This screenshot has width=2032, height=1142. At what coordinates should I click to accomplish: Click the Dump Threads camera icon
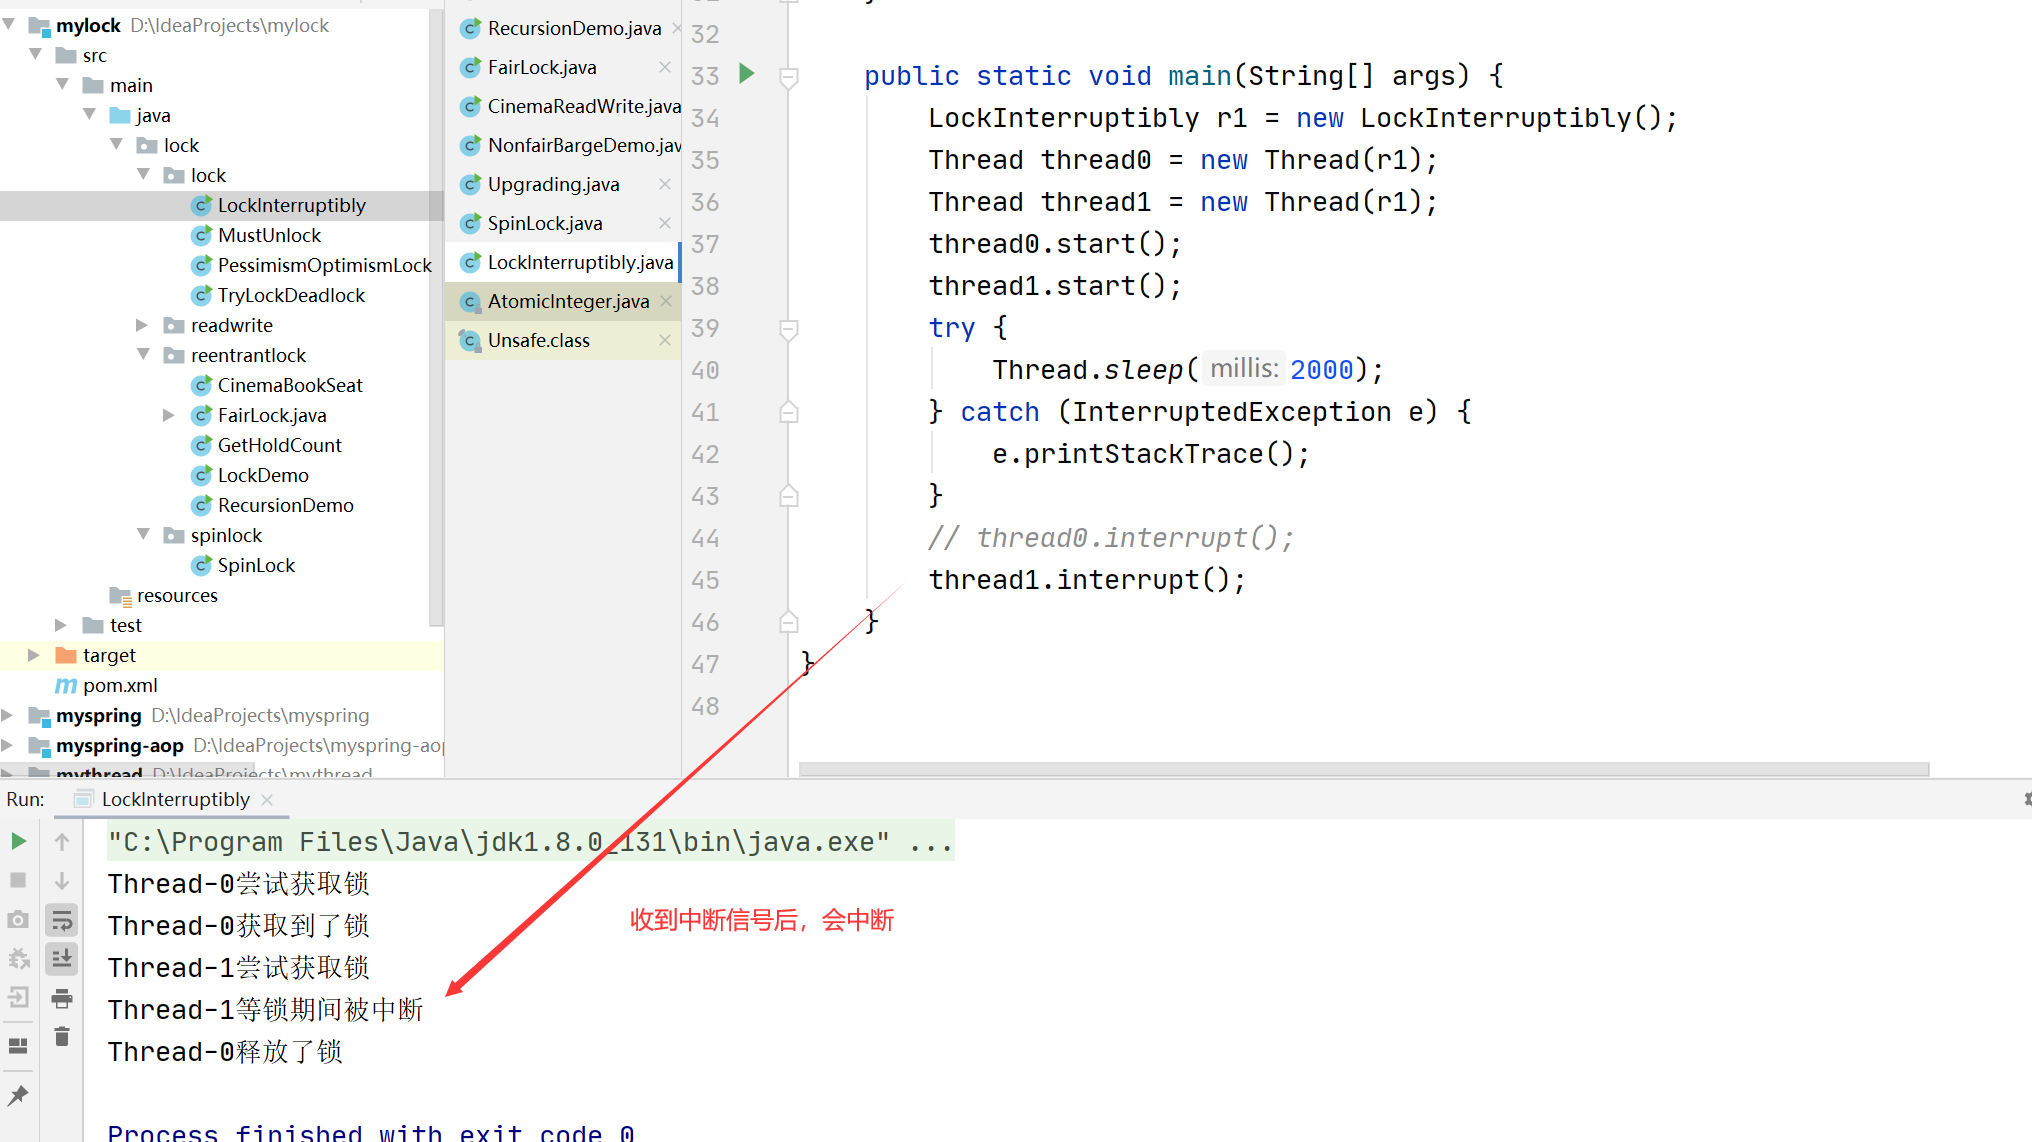[x=18, y=919]
